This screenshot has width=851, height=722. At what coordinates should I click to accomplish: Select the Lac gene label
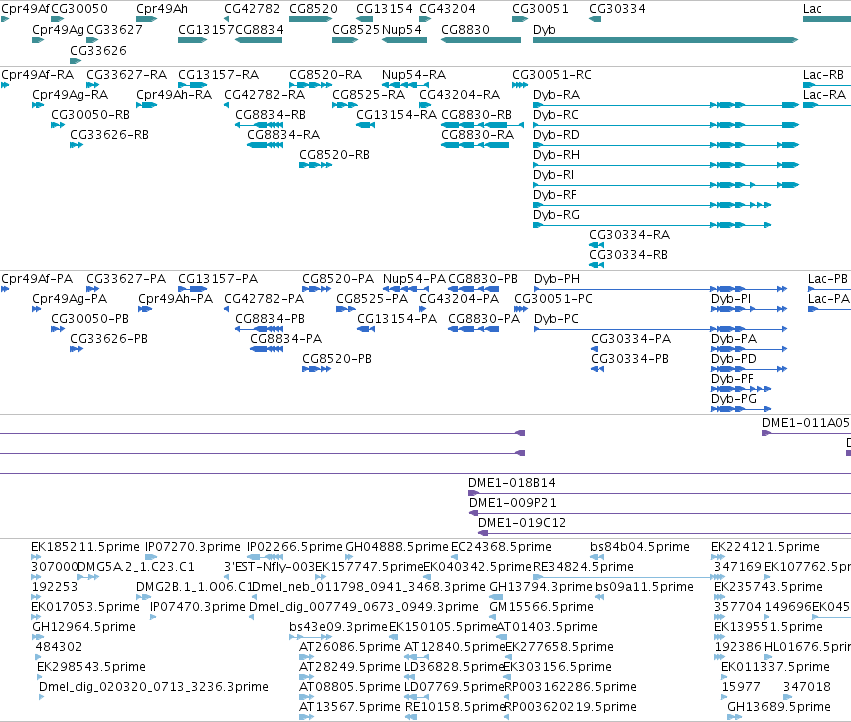click(812, 9)
